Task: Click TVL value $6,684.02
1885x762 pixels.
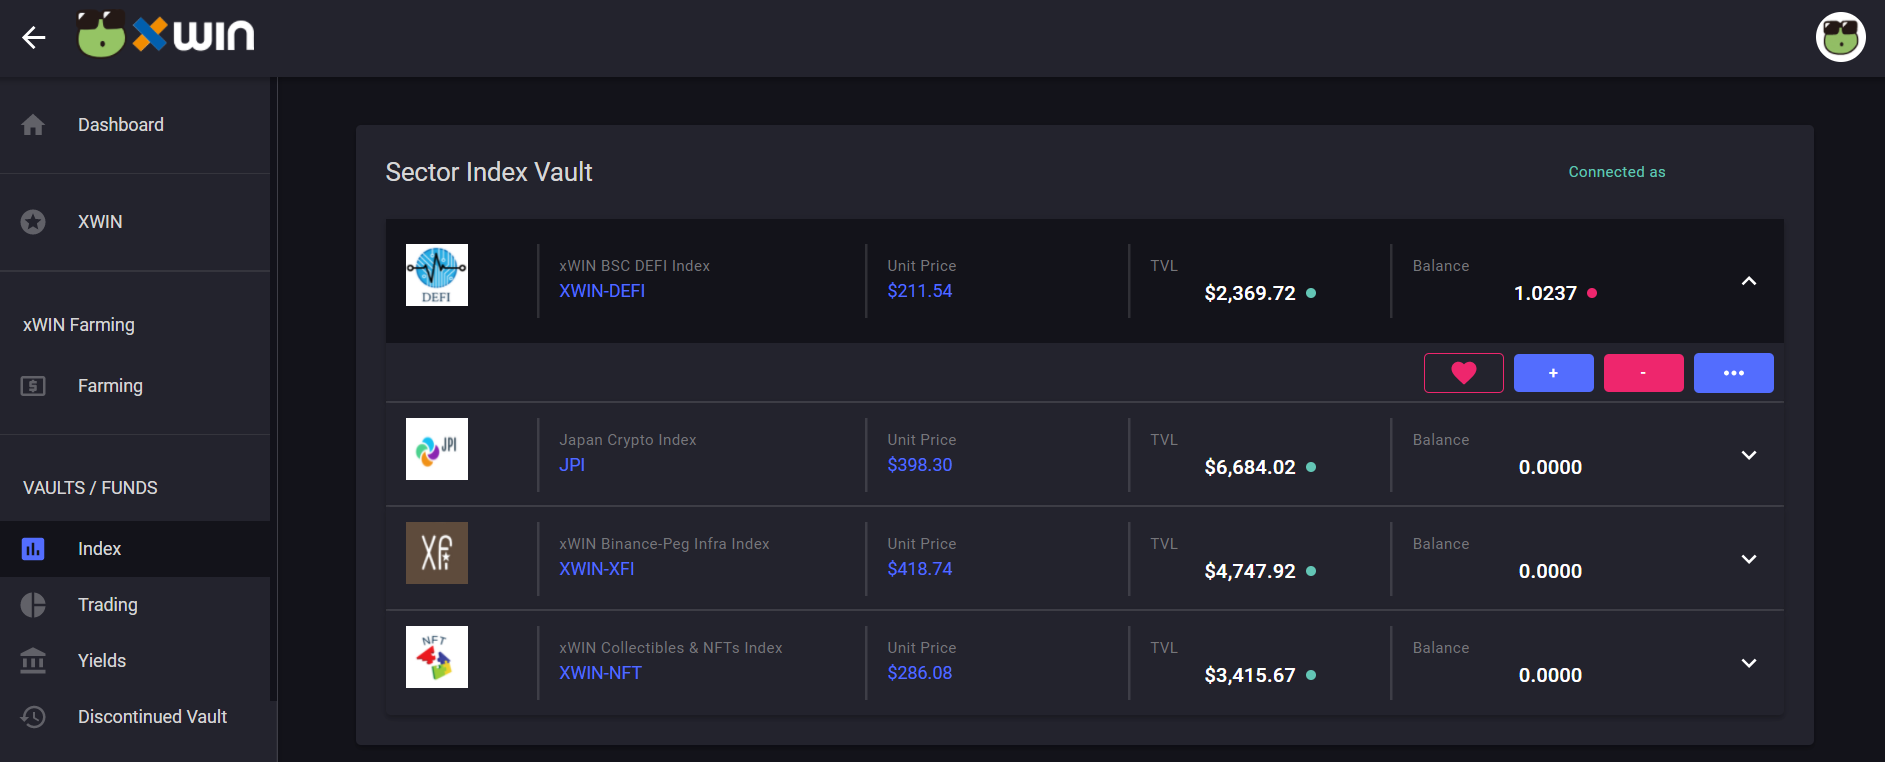Action: coord(1250,467)
